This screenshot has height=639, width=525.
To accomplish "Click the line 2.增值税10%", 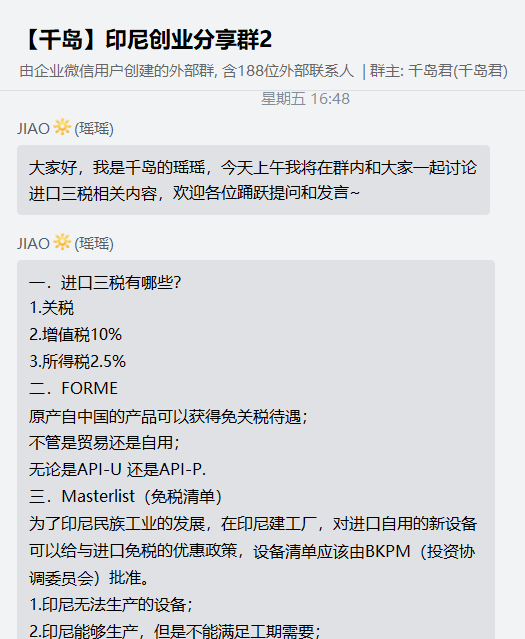I will point(75,335).
